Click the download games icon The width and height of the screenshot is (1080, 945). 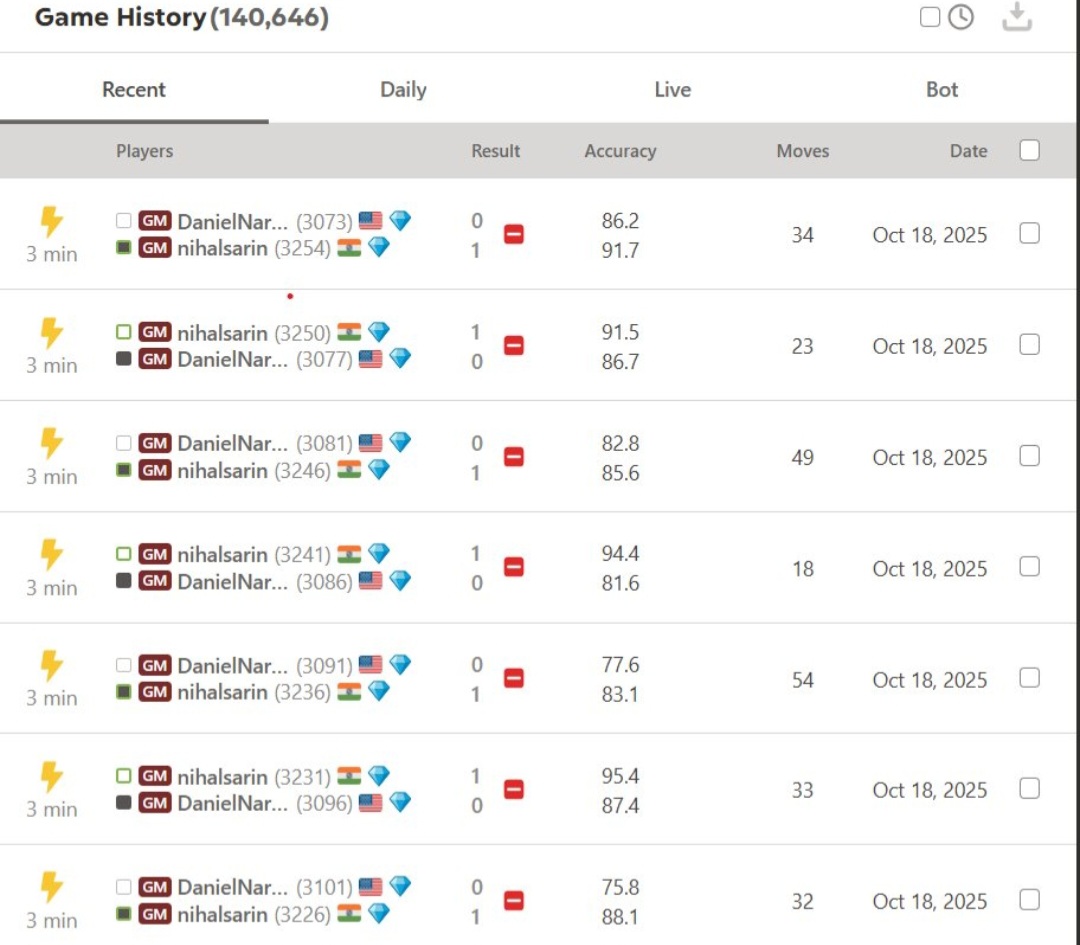(x=1017, y=17)
